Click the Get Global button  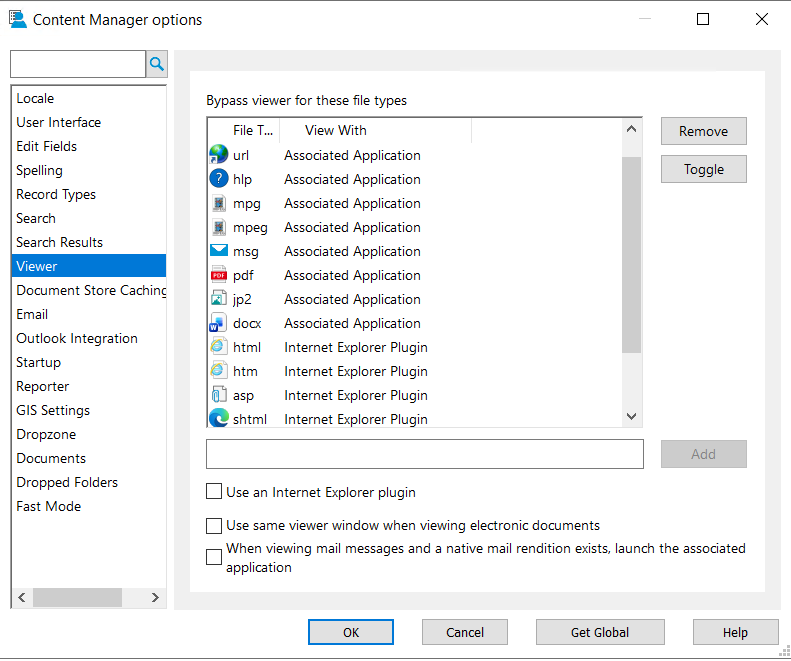pos(600,632)
